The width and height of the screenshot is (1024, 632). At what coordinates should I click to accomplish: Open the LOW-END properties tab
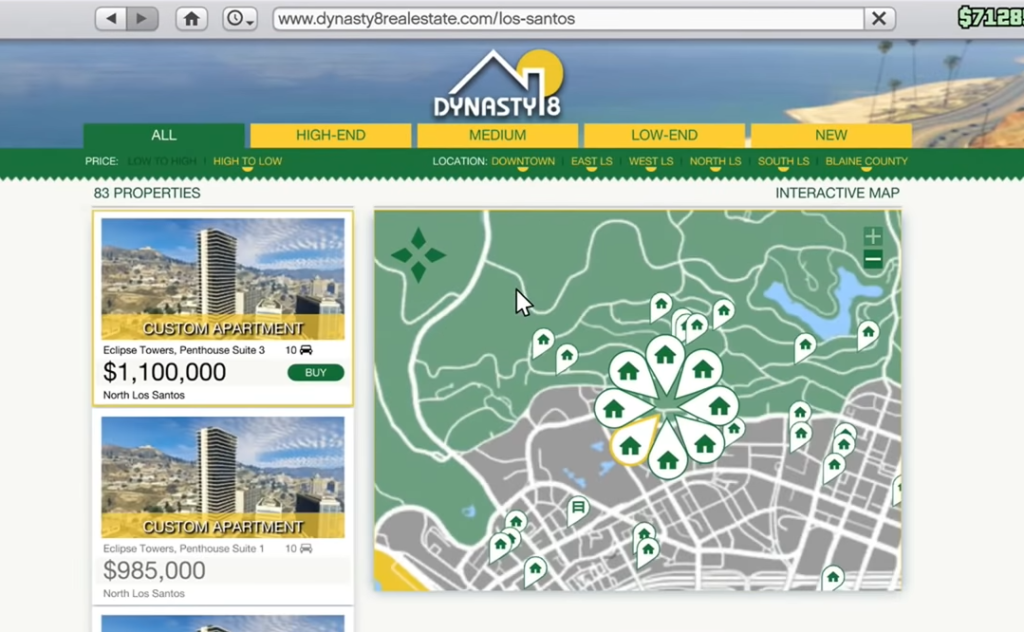click(664, 135)
